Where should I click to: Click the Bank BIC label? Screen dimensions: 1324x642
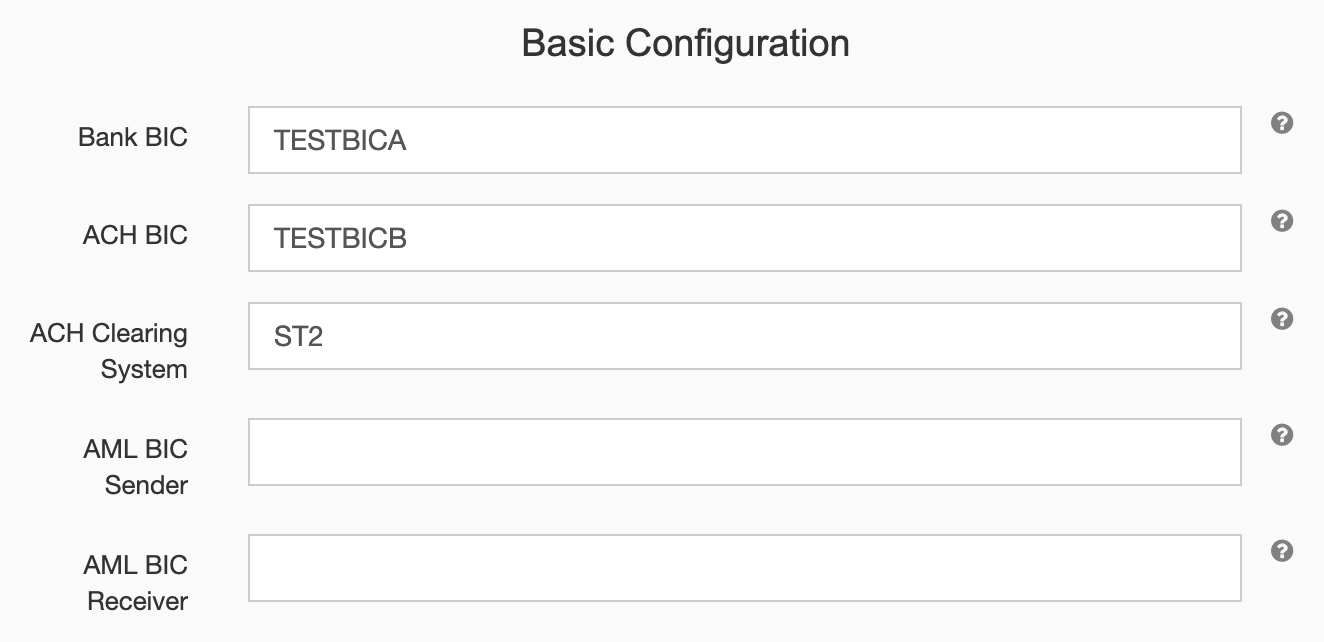tap(133, 138)
